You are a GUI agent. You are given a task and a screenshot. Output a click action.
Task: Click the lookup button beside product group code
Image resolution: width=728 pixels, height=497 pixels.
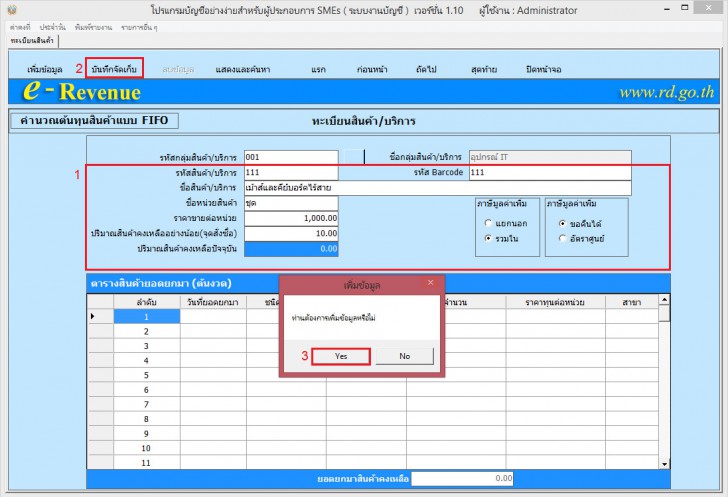[354, 157]
